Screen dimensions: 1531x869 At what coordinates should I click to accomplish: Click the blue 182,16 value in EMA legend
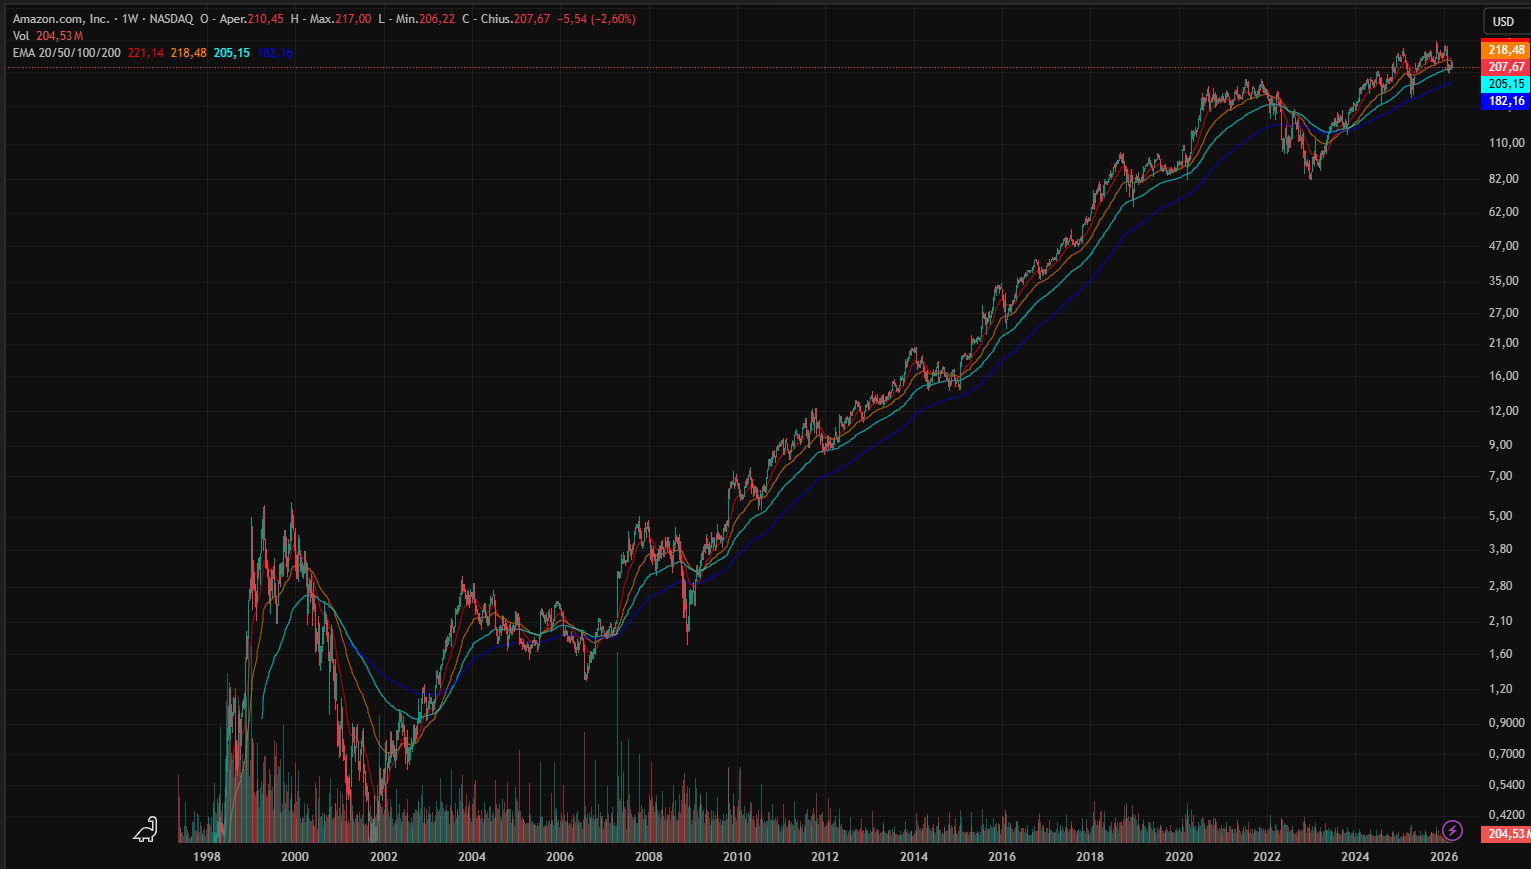pos(275,53)
